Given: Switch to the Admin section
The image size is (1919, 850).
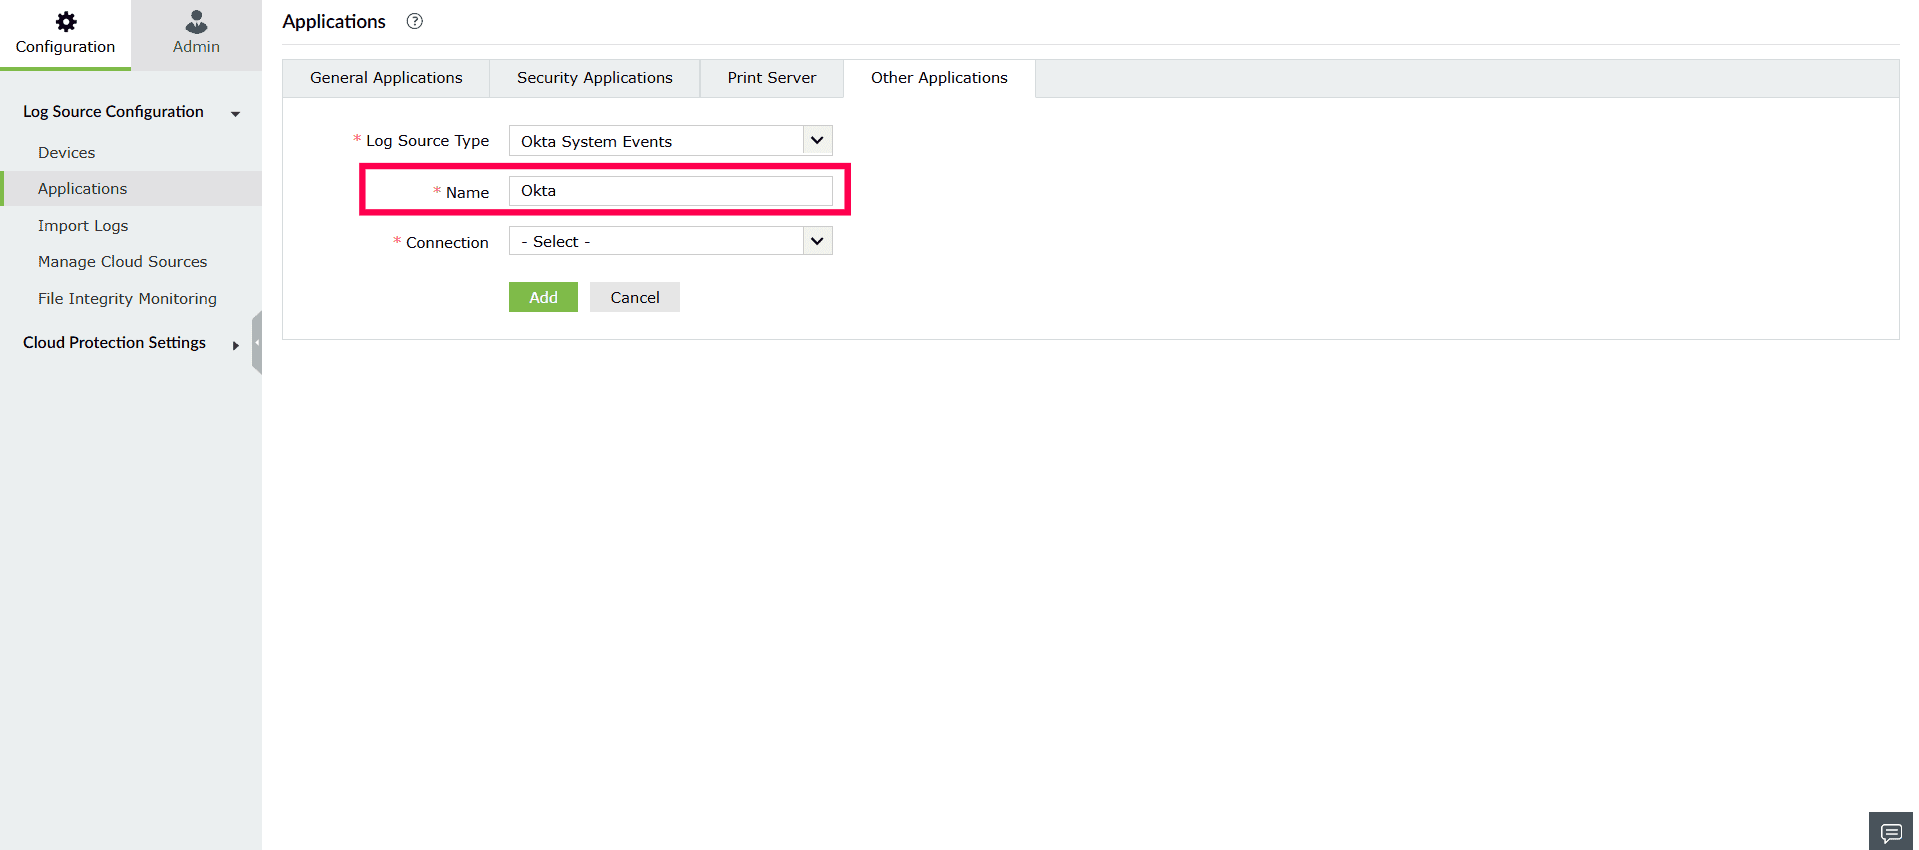Looking at the screenshot, I should [x=196, y=34].
